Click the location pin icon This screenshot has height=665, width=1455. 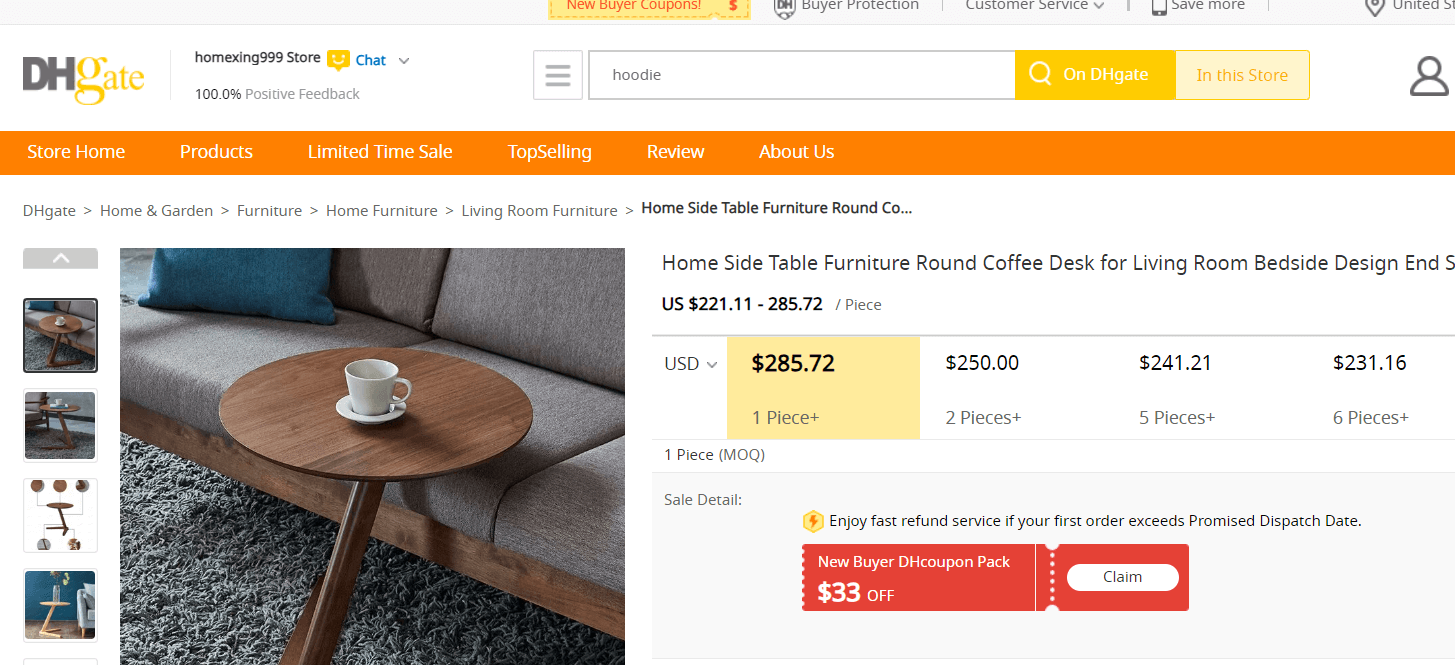[x=1375, y=7]
